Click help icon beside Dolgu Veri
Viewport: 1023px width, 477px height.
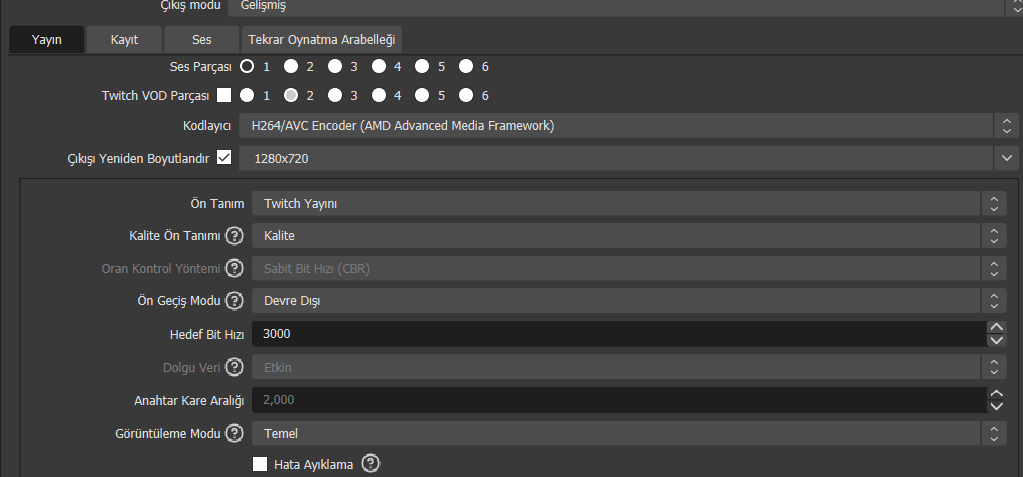[x=235, y=367]
